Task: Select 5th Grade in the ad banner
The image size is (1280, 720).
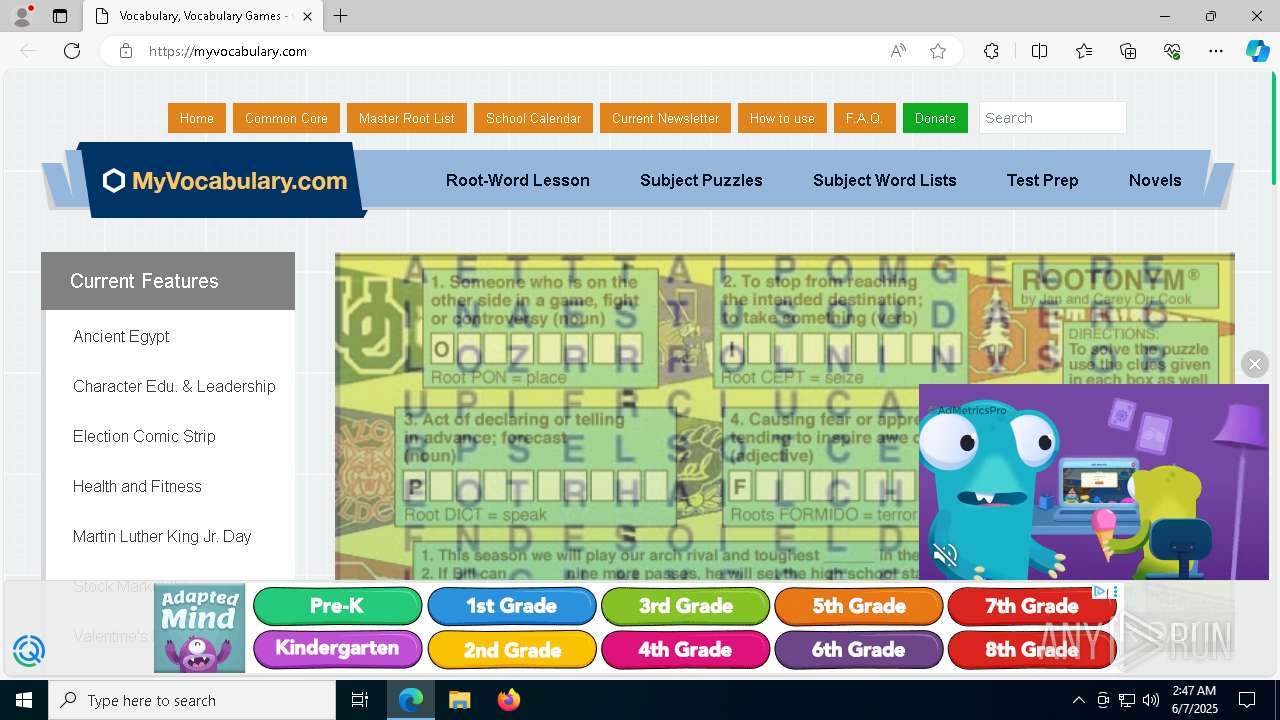Action: (858, 606)
